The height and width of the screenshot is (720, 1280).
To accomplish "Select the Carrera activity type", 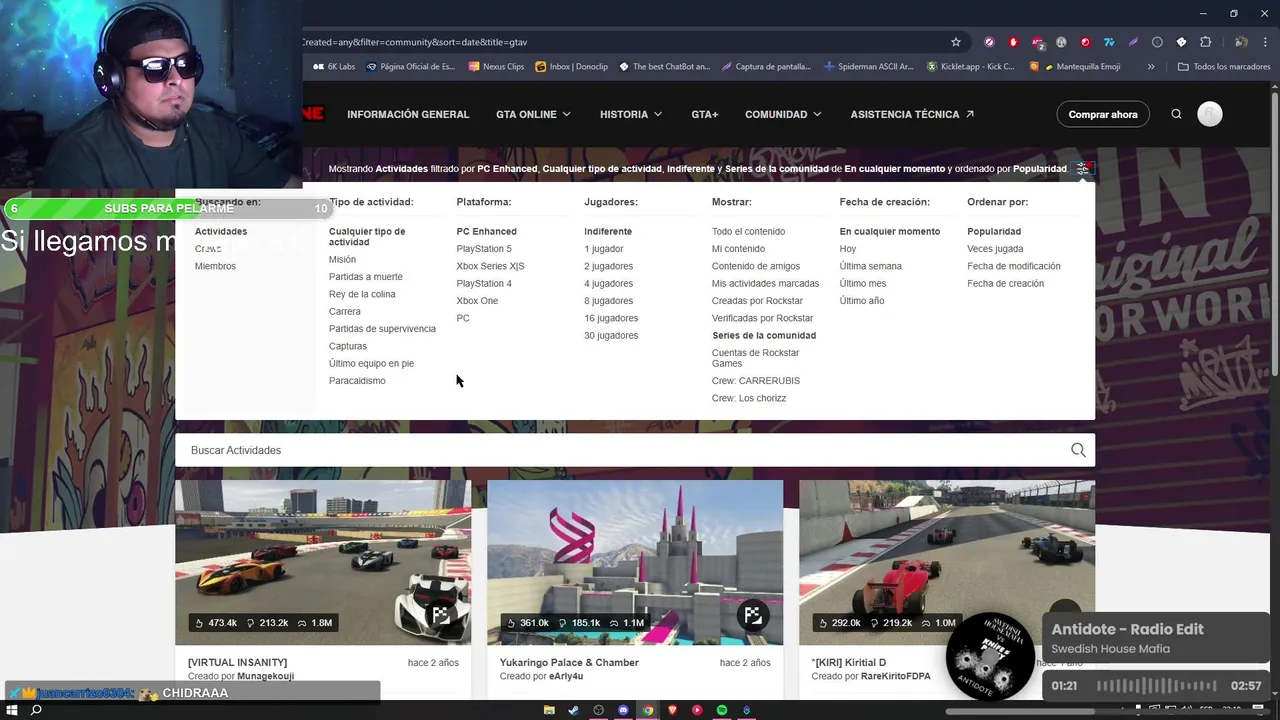I will 345,311.
